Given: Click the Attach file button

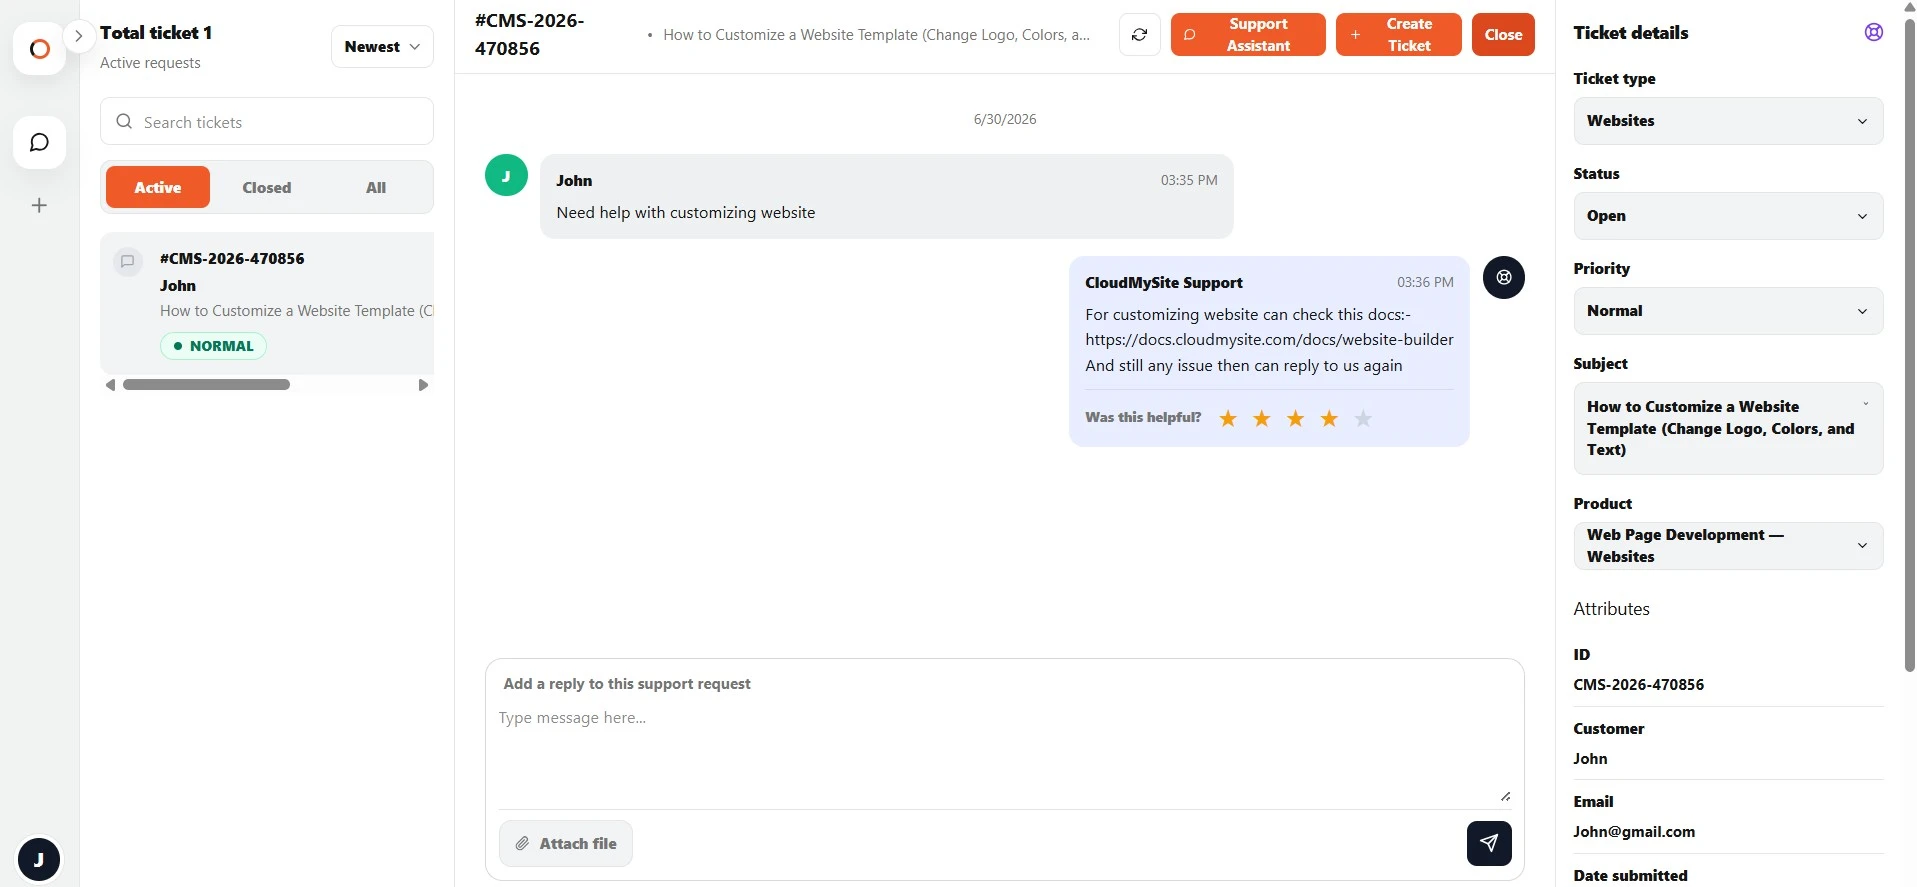Looking at the screenshot, I should pos(565,843).
